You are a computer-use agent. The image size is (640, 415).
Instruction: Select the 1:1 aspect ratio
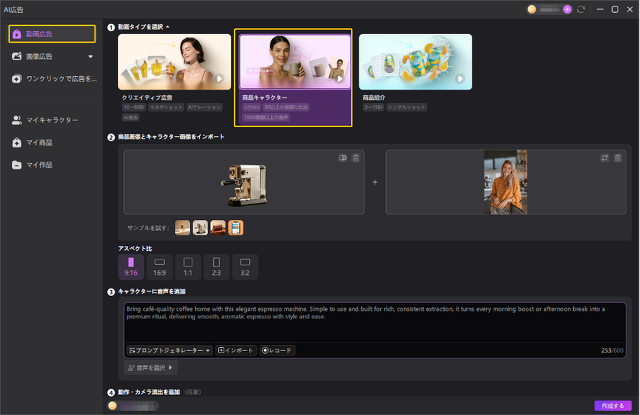click(188, 267)
